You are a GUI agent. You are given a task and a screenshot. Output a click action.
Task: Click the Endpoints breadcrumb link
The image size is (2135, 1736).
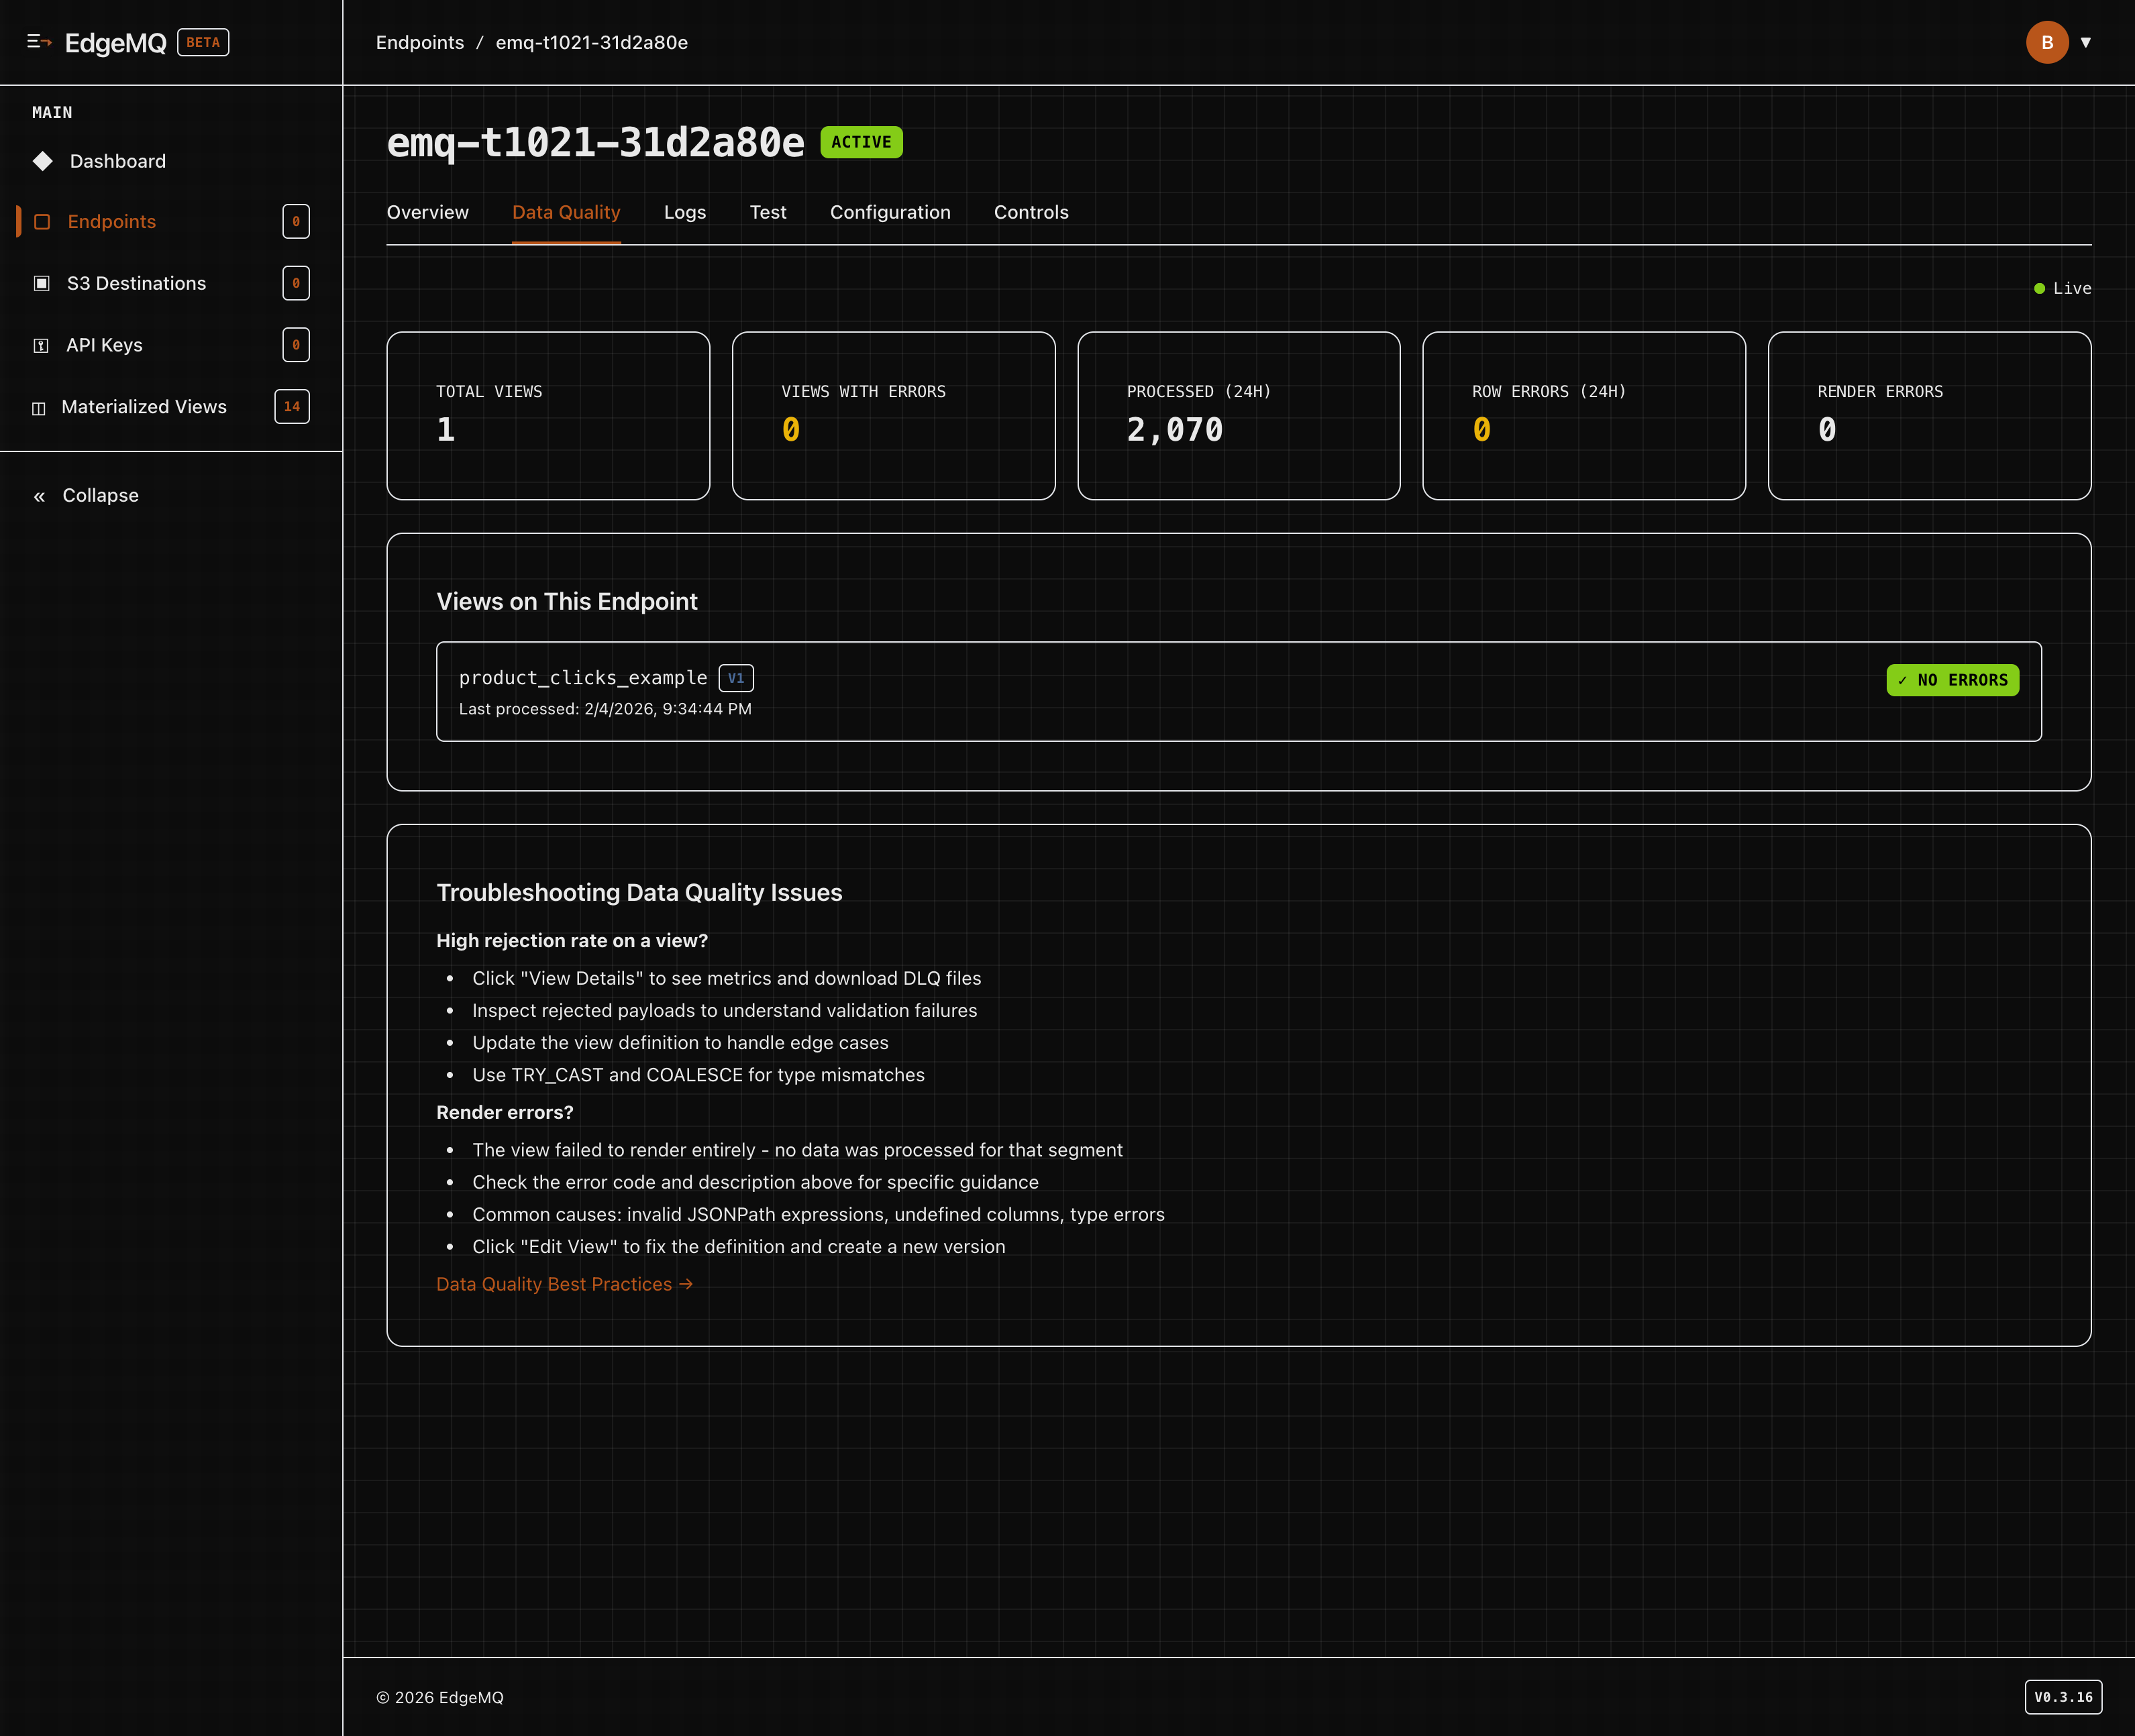[420, 43]
